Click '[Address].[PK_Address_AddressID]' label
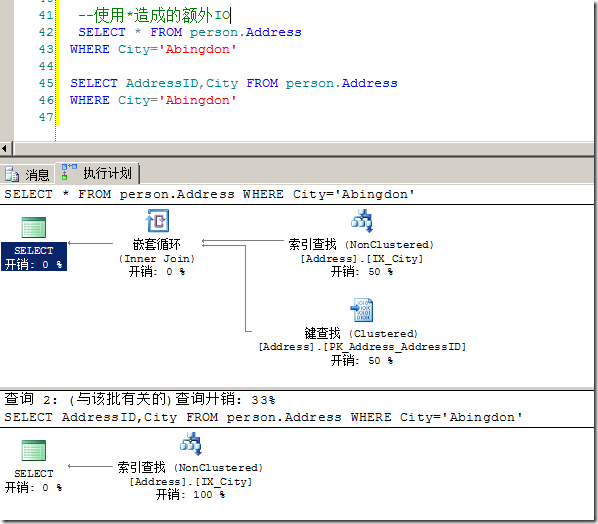 tap(362, 347)
